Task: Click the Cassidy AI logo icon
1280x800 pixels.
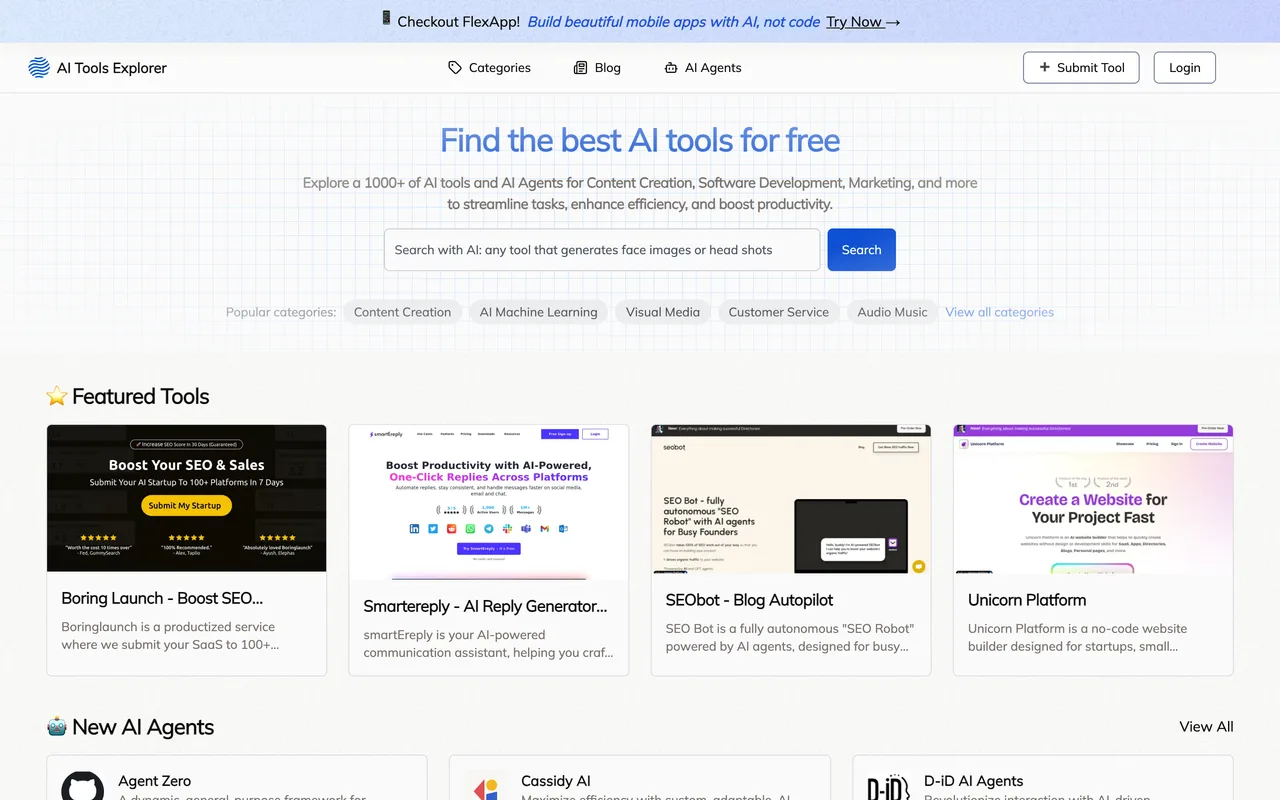Action: coord(485,786)
